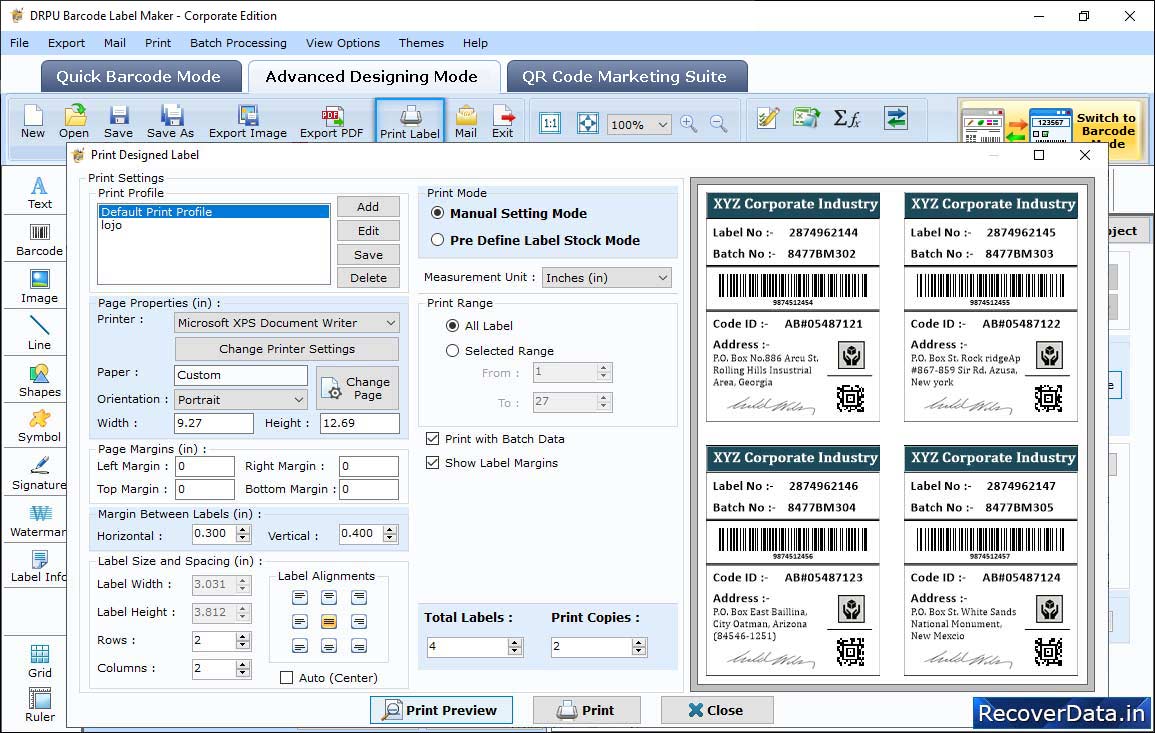Click the Exit toolbar icon

click(x=503, y=122)
